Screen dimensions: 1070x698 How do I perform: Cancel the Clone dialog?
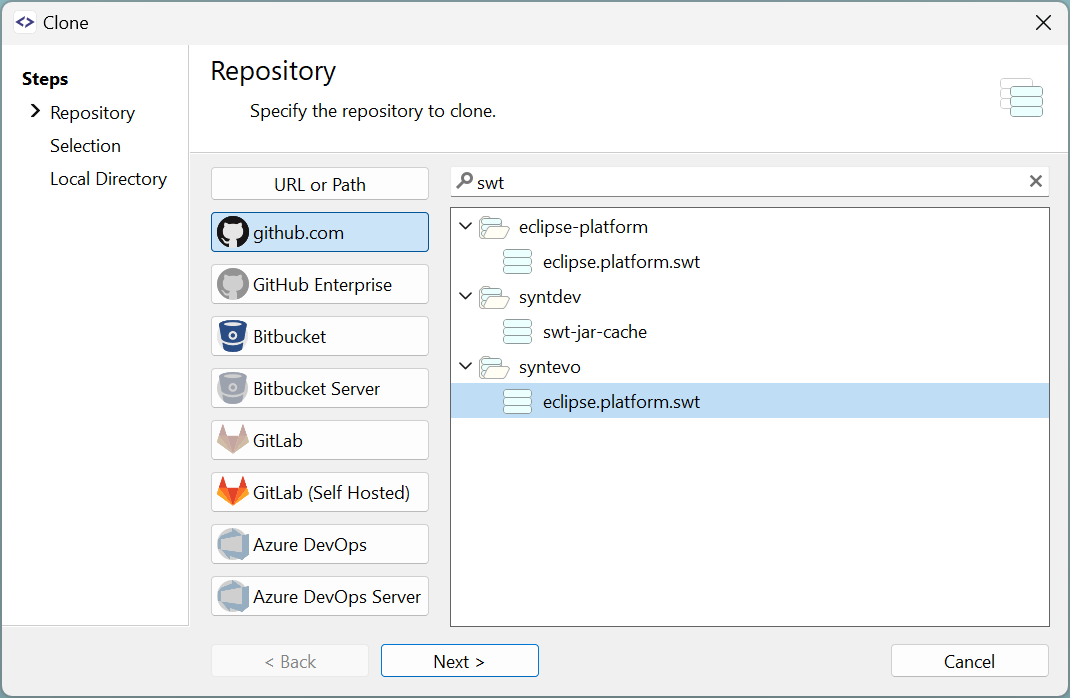pyautogui.click(x=969, y=661)
